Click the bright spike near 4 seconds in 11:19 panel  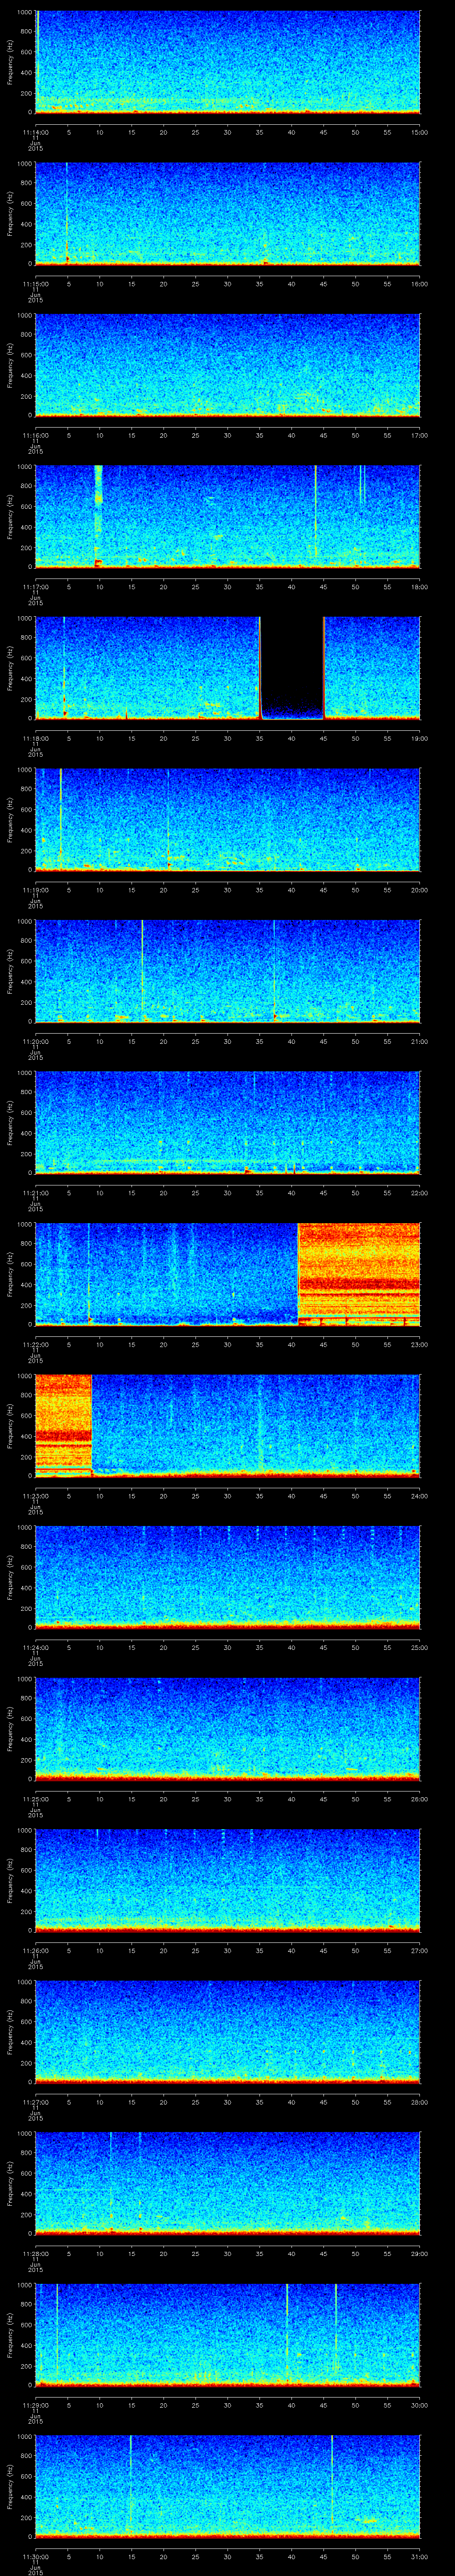point(61,815)
